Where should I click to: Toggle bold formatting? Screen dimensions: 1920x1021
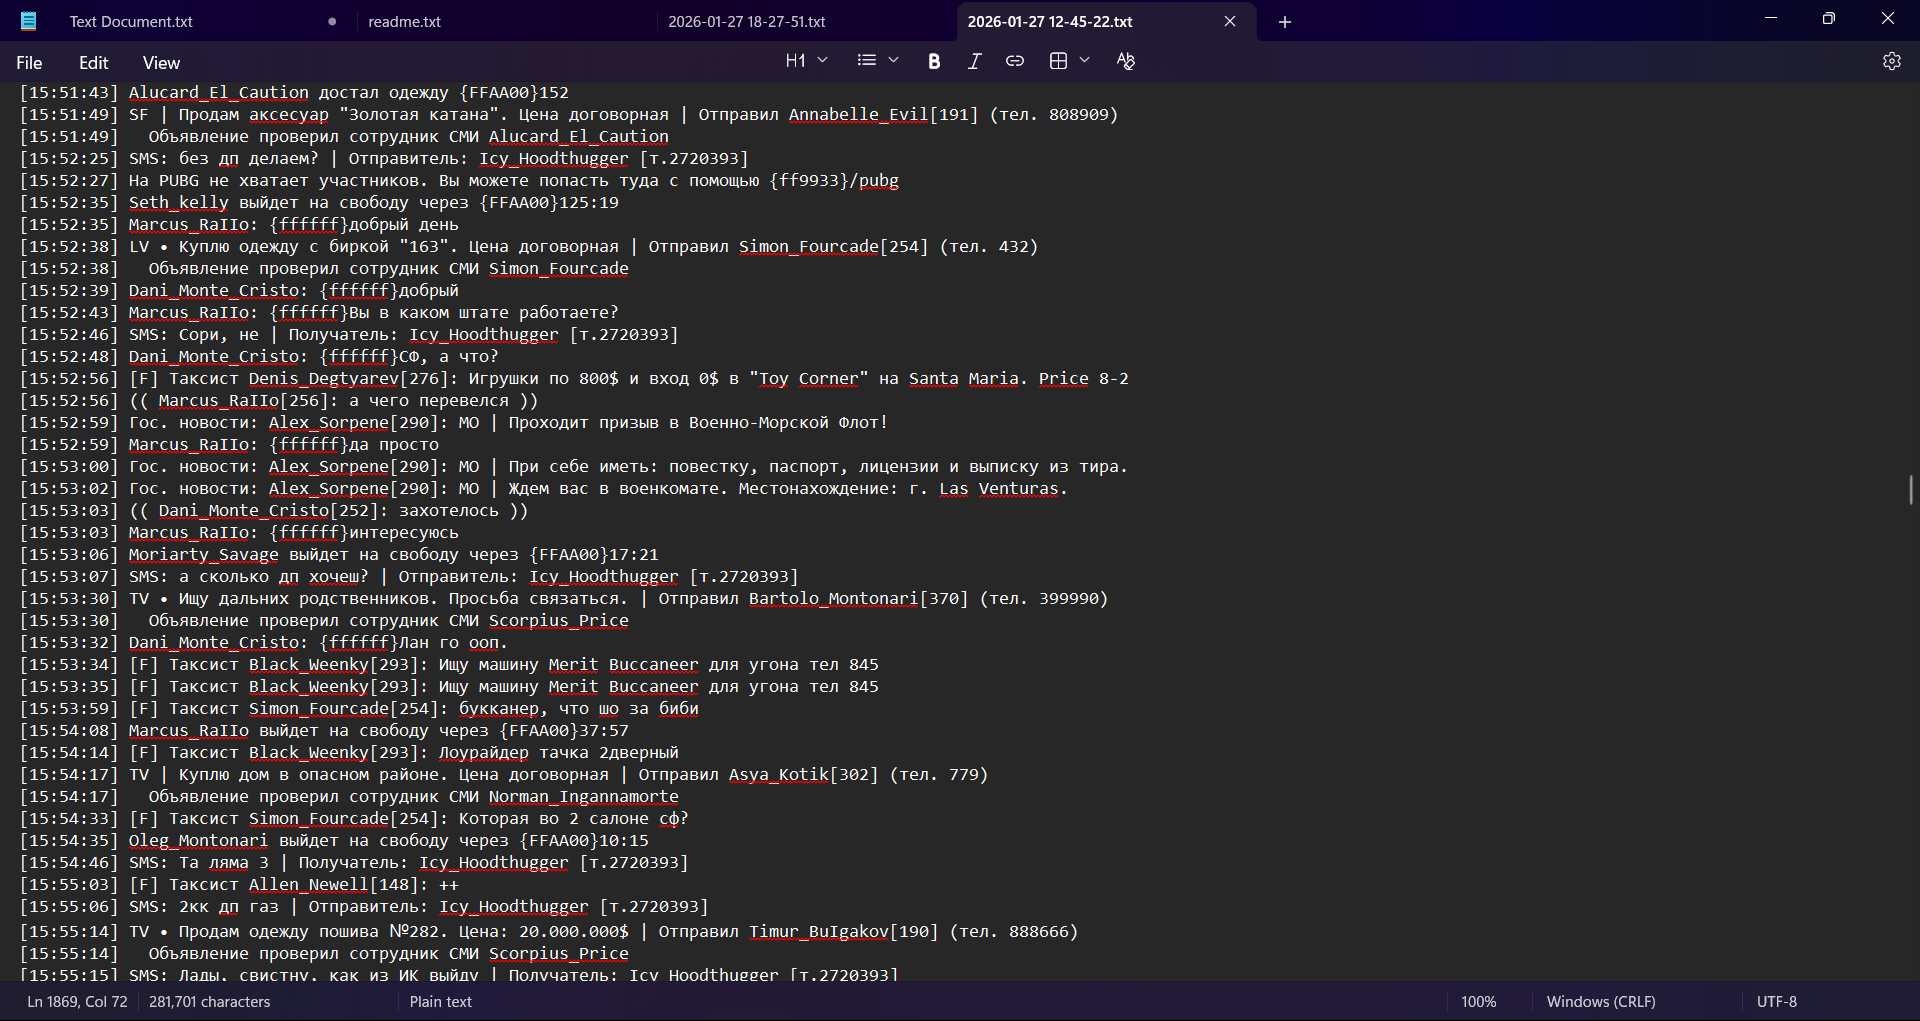(x=934, y=61)
